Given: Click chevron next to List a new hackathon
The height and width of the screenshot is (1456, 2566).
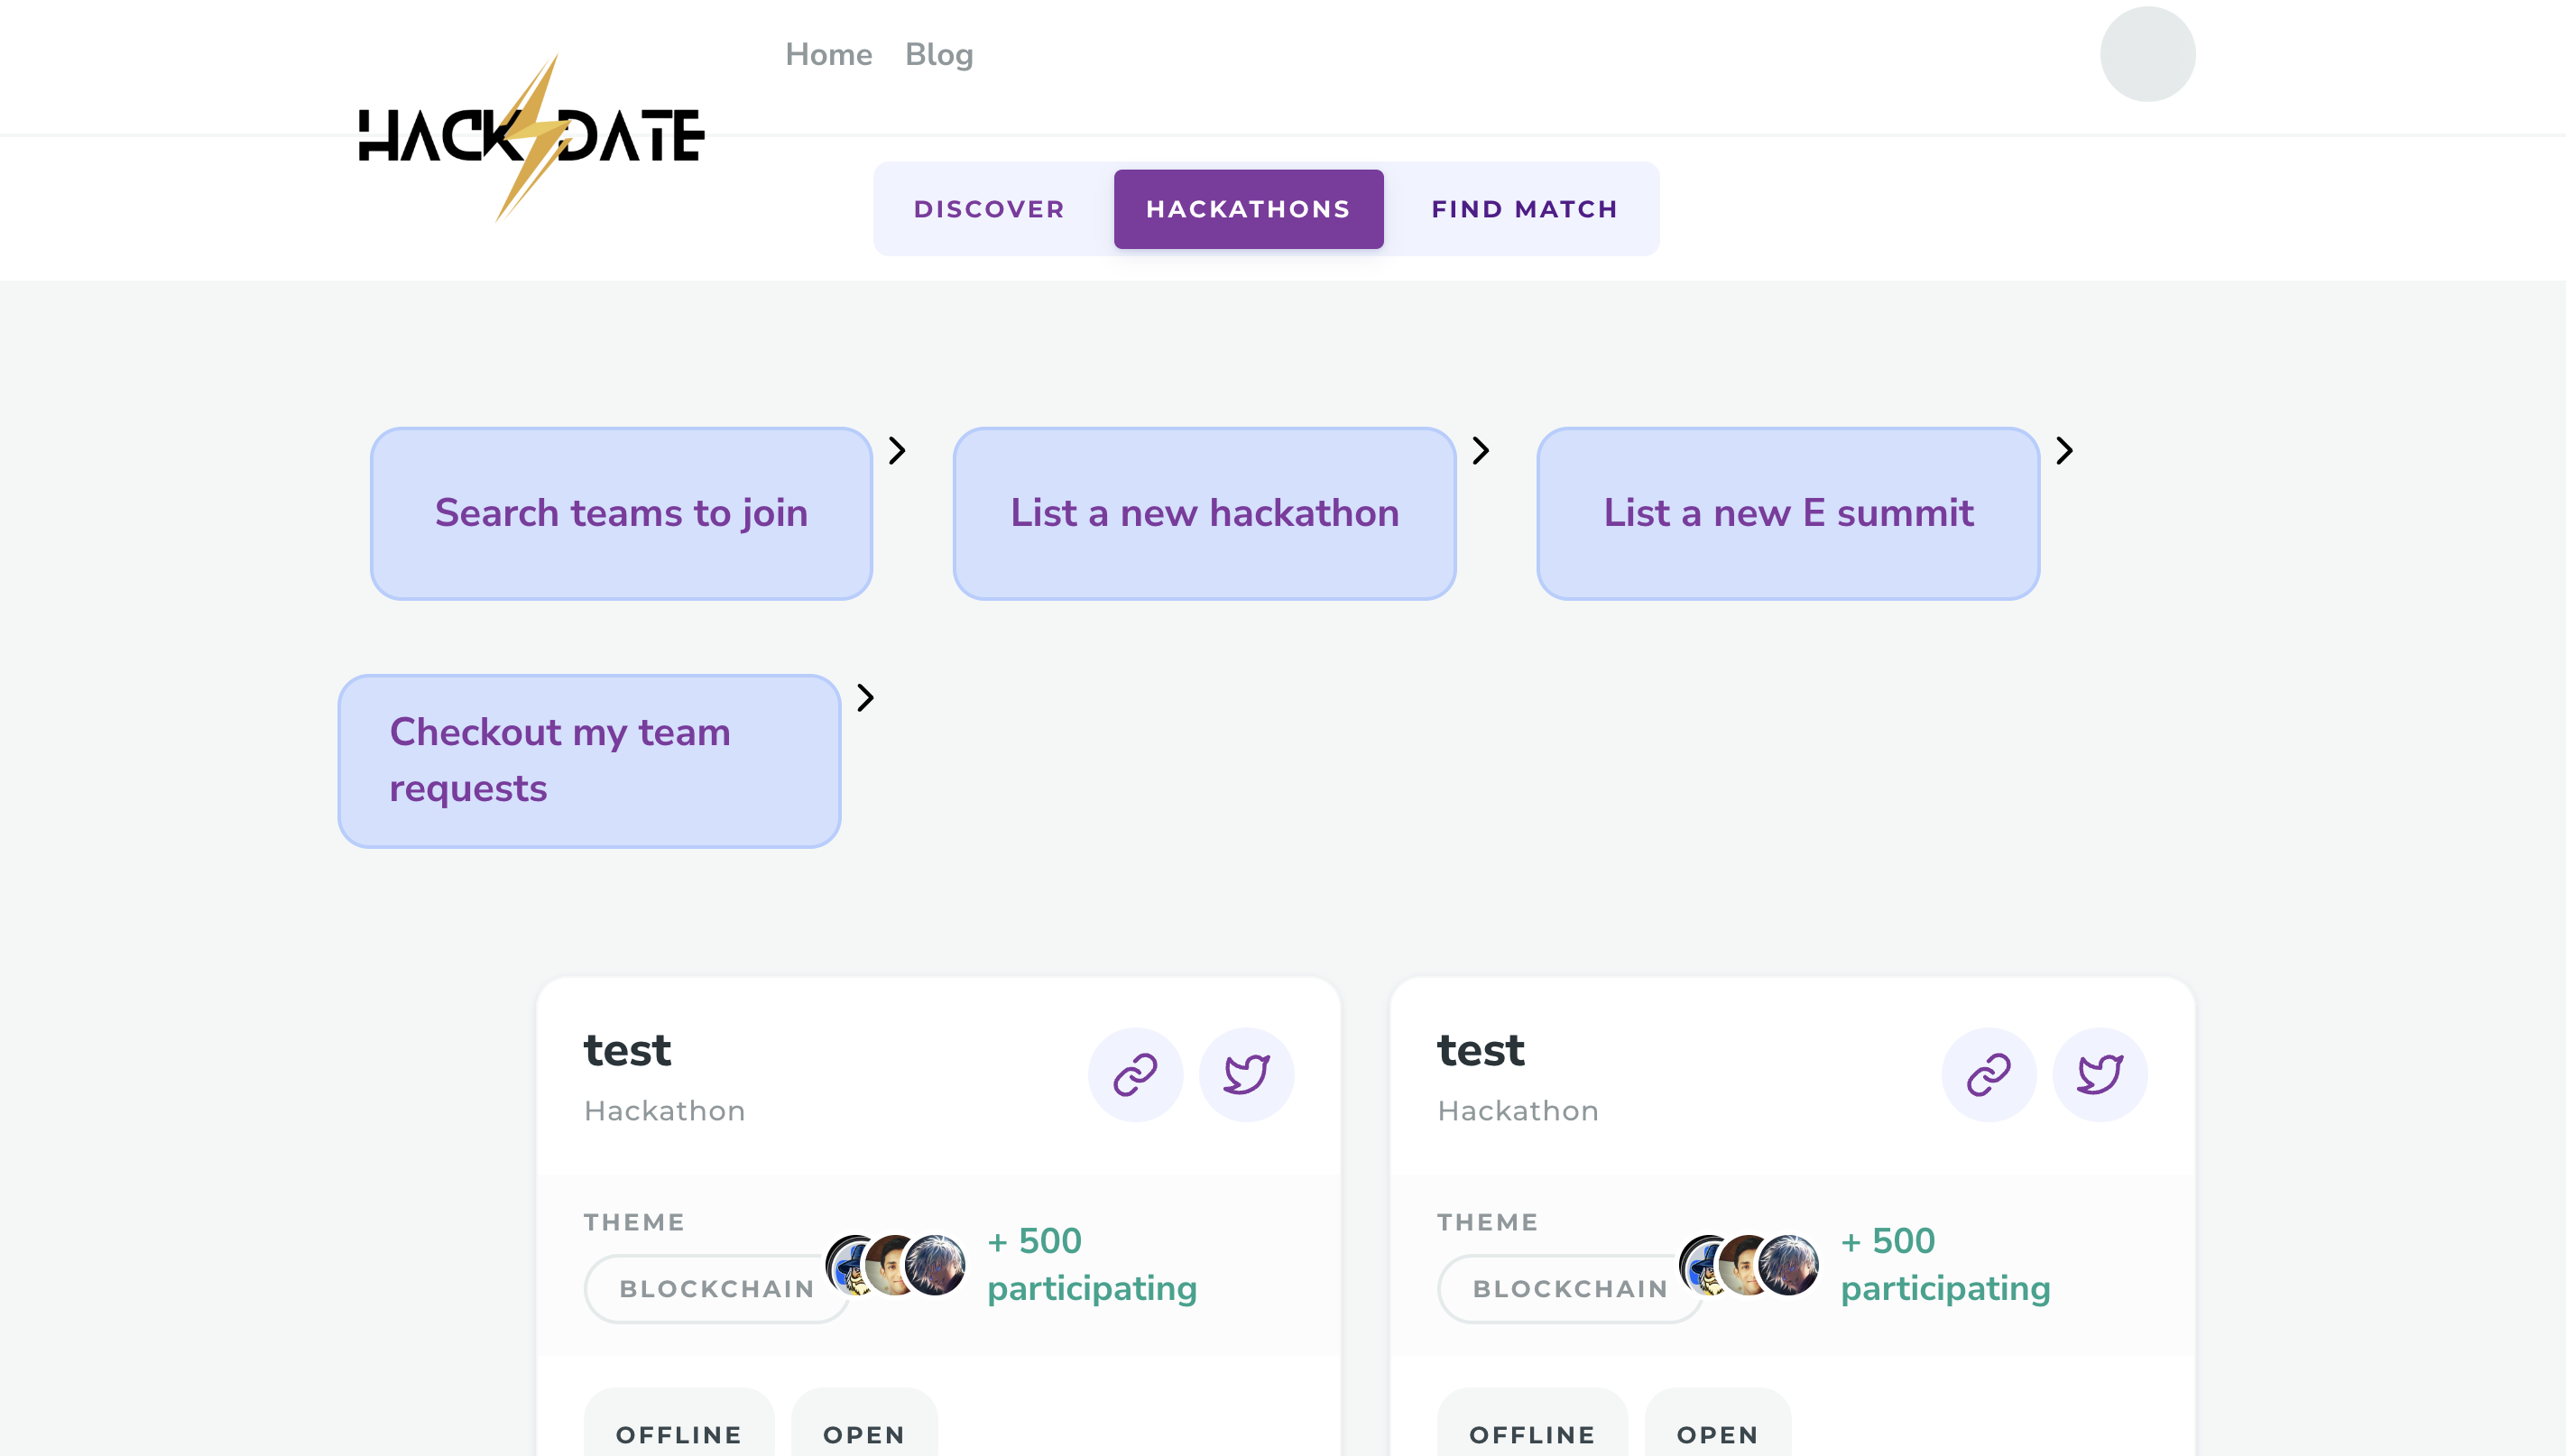Looking at the screenshot, I should tap(1481, 451).
